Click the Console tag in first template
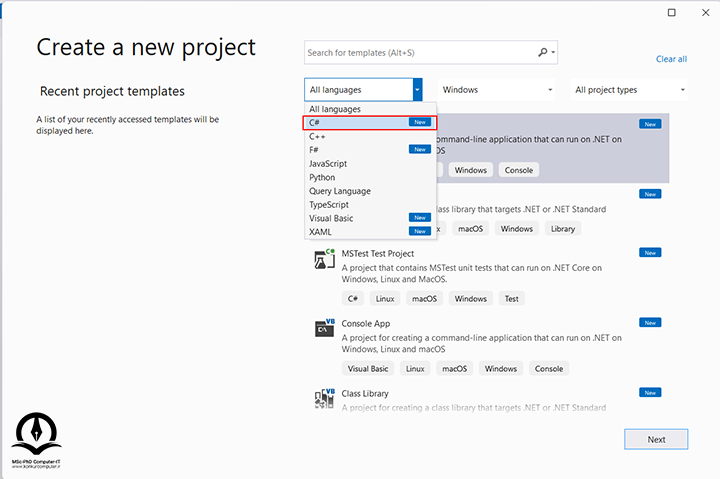 (519, 170)
